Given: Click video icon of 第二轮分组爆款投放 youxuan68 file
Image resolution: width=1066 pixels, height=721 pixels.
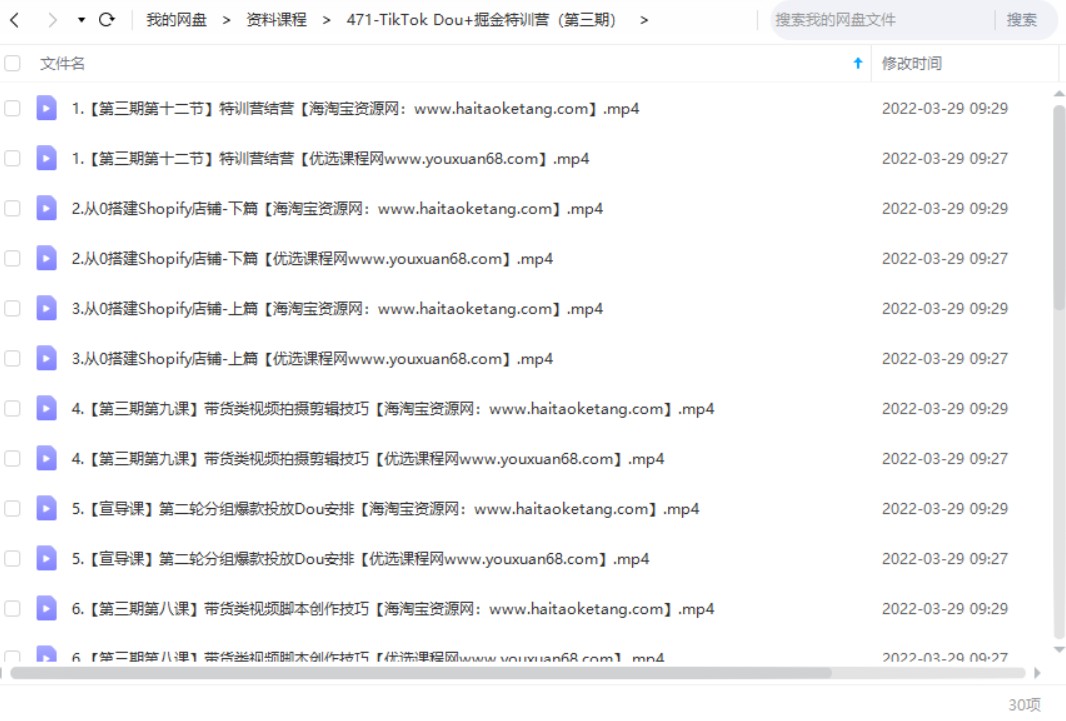Looking at the screenshot, I should [x=46, y=559].
